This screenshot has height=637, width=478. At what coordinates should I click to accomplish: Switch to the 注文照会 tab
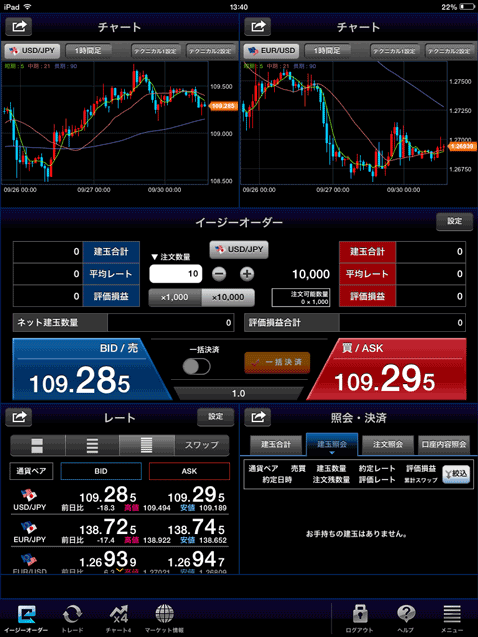coord(388,444)
